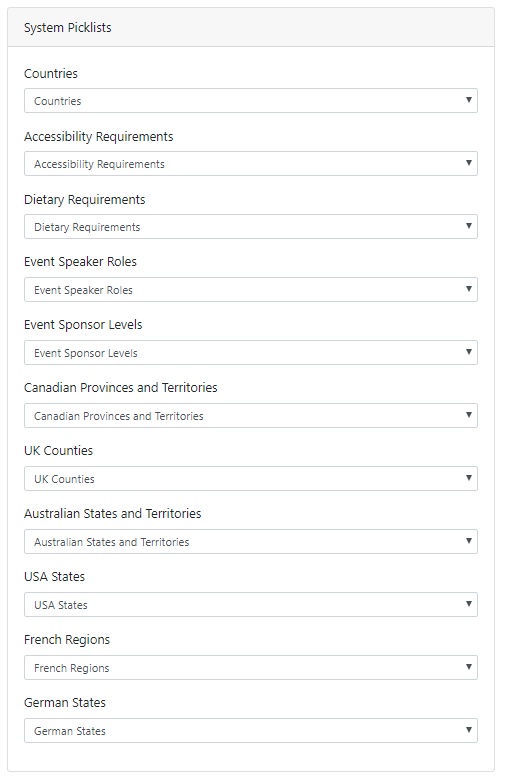505x782 pixels.
Task: Expand the French Regions picklist
Action: pyautogui.click(x=251, y=668)
